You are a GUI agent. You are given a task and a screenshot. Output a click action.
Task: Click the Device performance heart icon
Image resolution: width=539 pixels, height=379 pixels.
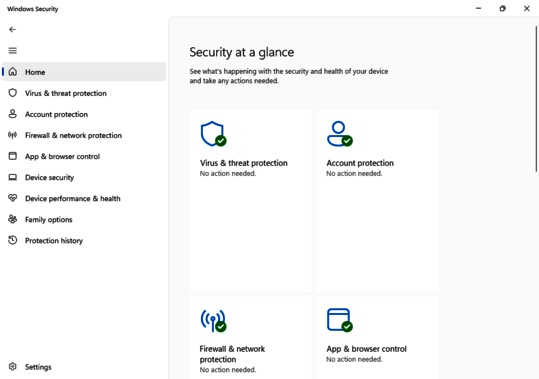pos(13,198)
